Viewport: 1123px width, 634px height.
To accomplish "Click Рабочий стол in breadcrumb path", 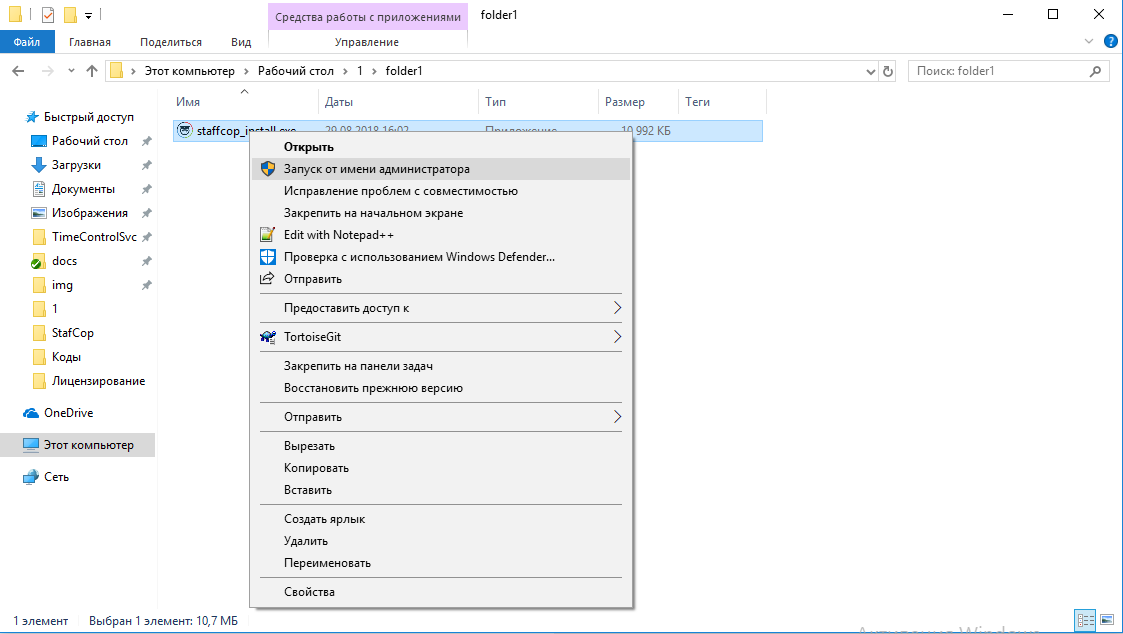I will [x=296, y=71].
